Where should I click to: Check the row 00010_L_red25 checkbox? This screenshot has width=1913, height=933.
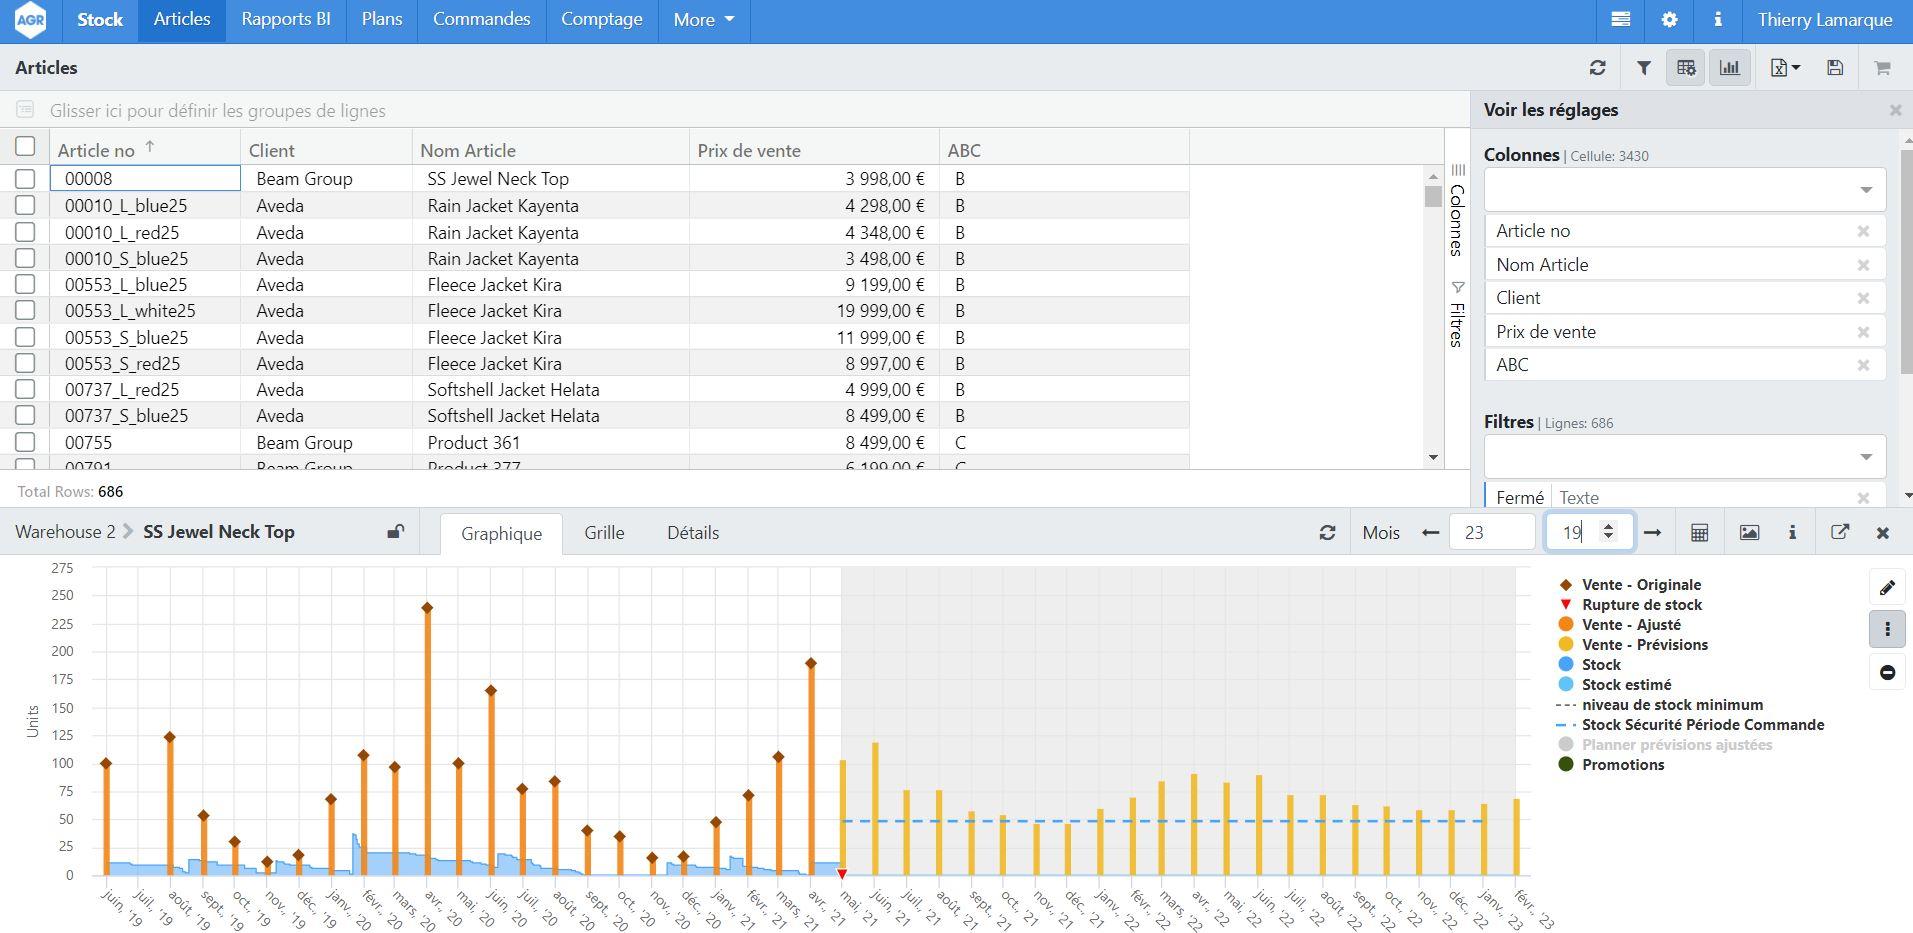click(x=25, y=232)
